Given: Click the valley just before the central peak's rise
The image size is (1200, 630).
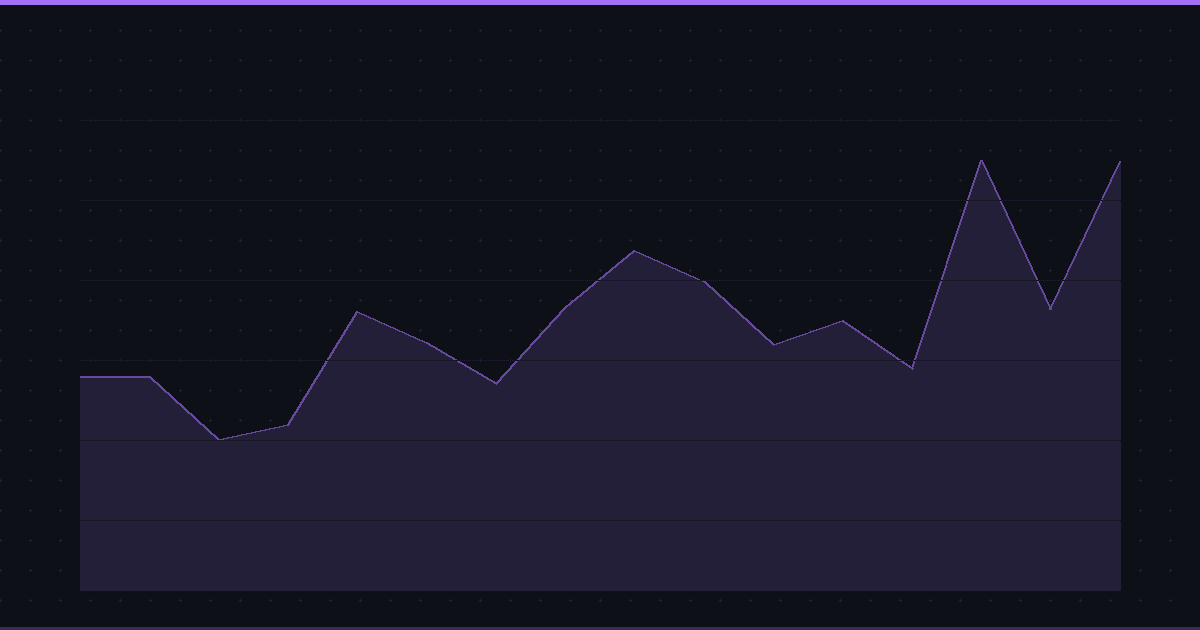Looking at the screenshot, I should tap(496, 383).
